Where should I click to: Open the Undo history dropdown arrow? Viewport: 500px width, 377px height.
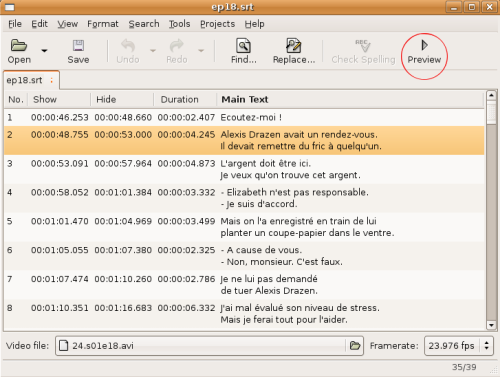point(153,51)
